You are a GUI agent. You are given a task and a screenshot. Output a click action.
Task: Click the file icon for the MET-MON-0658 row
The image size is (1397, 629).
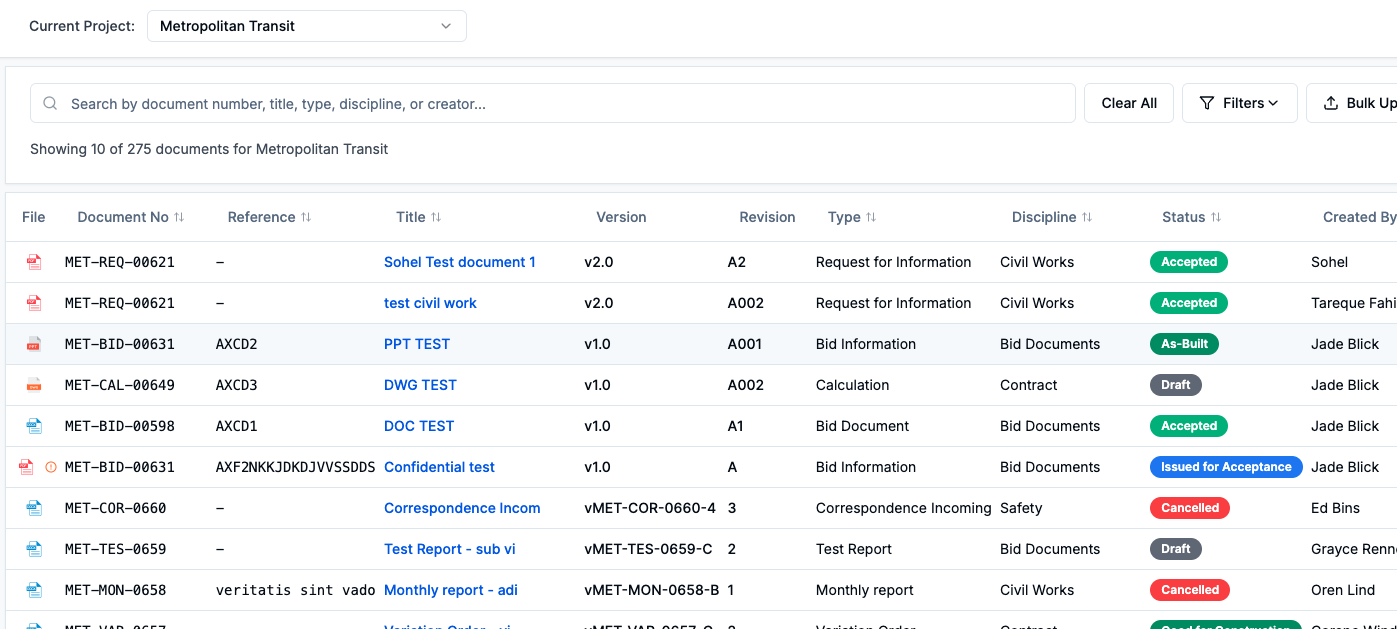coord(34,590)
